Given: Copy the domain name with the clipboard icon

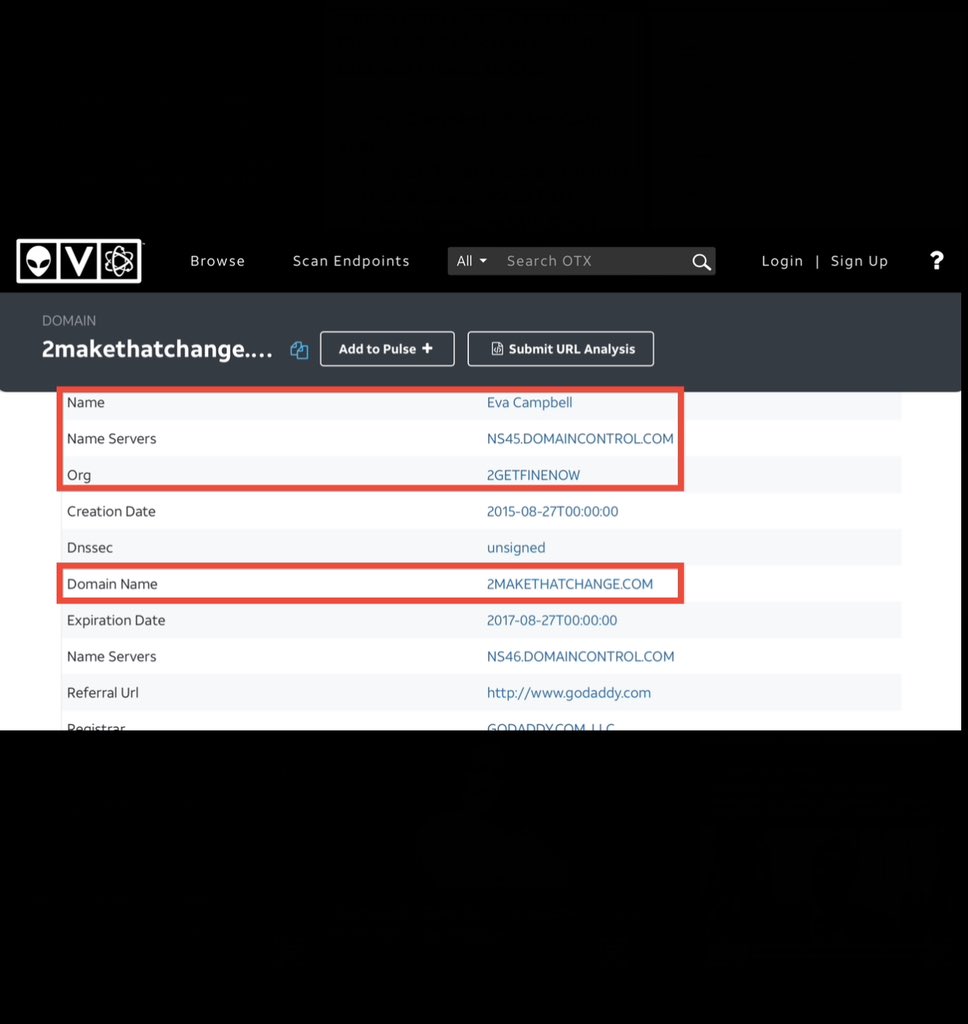Looking at the screenshot, I should pyautogui.click(x=299, y=350).
